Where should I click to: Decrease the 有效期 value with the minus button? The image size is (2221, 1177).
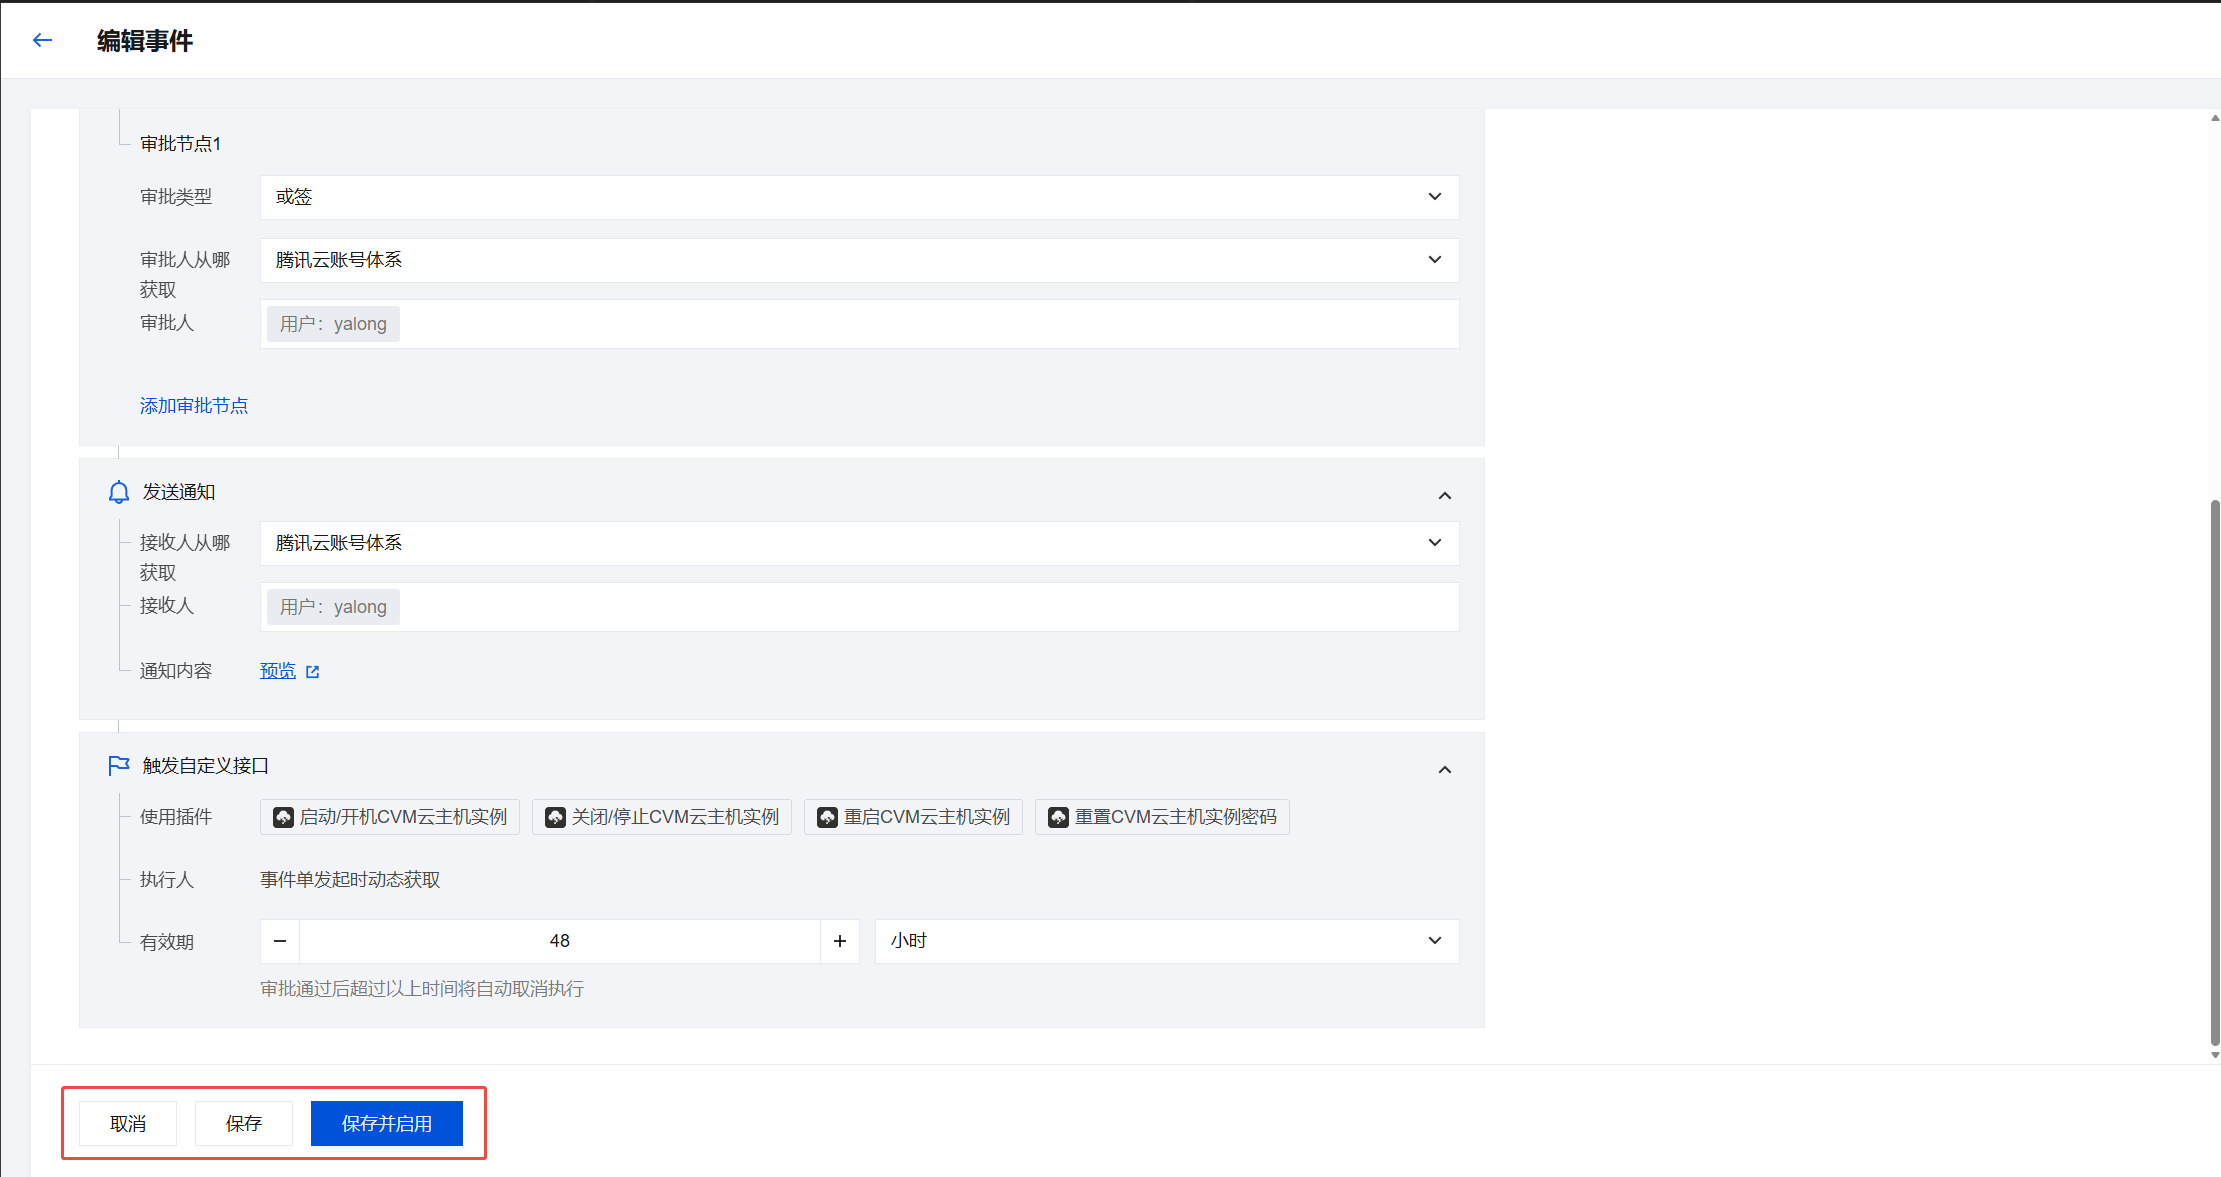point(280,941)
